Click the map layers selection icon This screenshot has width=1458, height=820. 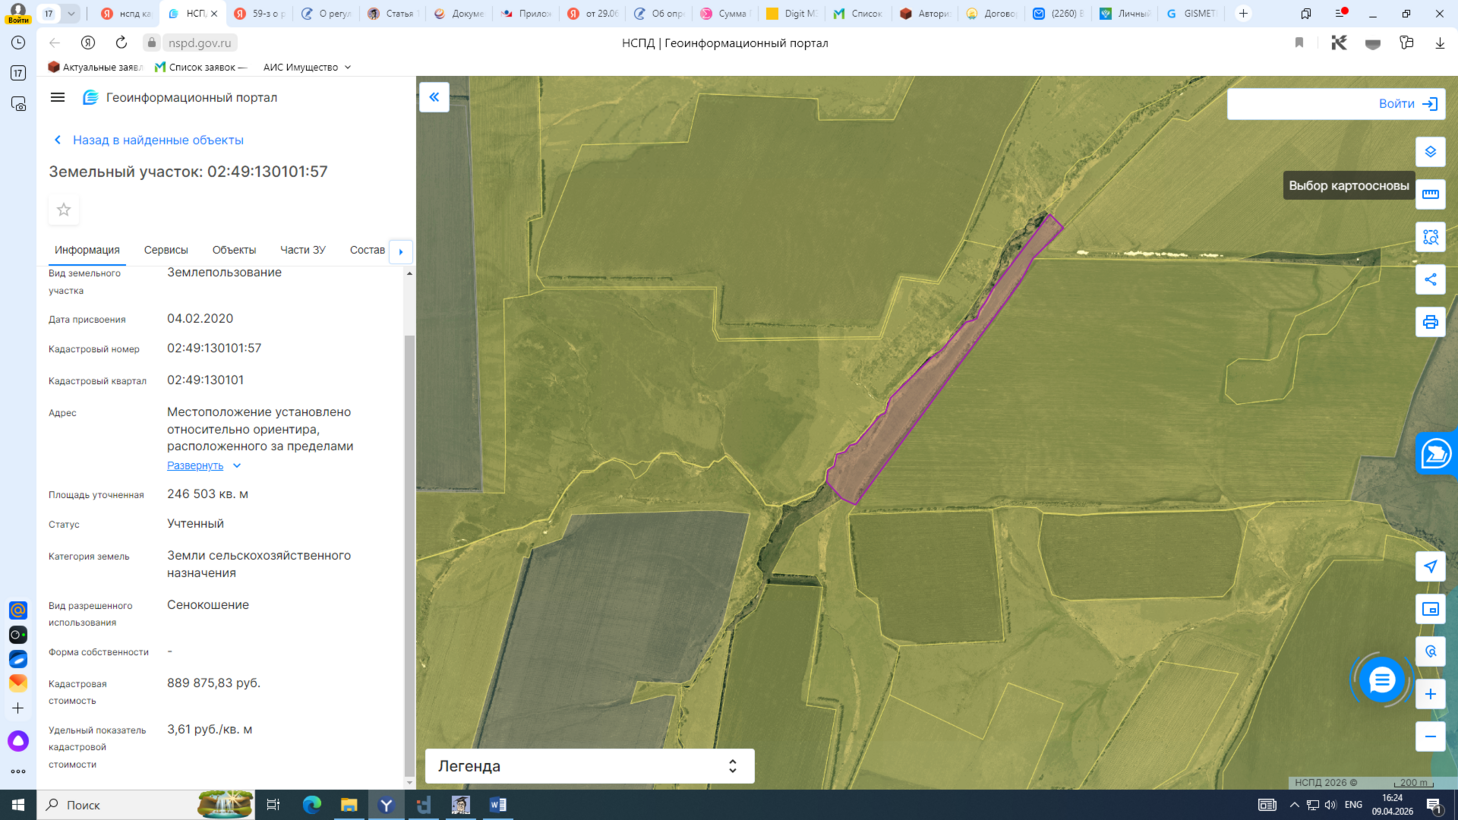[1430, 152]
